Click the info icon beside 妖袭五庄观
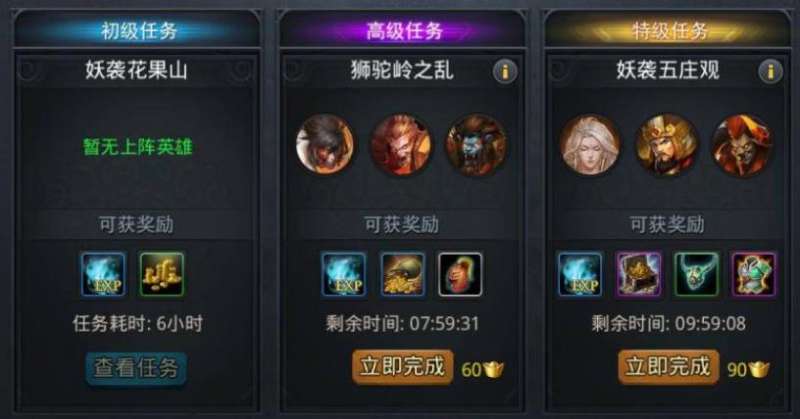 pyautogui.click(x=770, y=71)
